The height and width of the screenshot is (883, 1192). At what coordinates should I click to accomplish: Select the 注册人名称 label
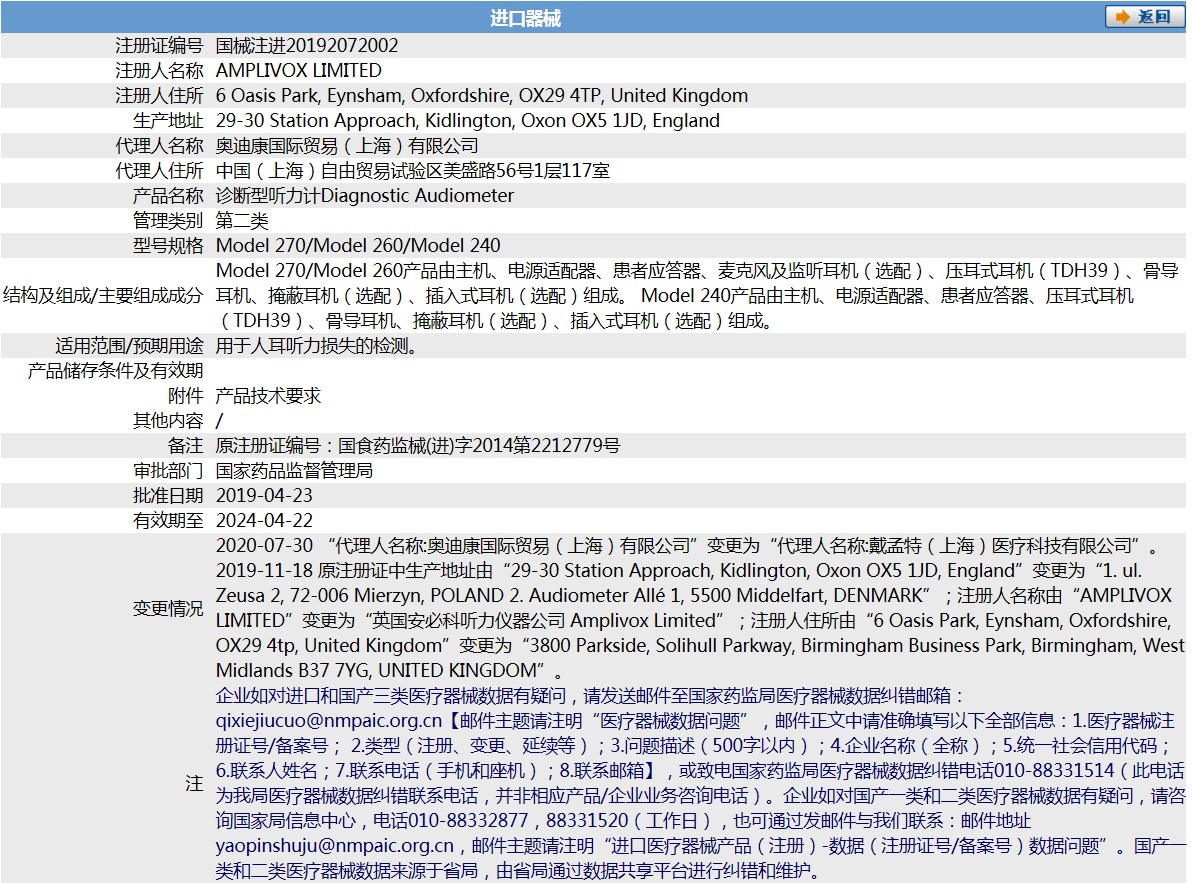159,71
